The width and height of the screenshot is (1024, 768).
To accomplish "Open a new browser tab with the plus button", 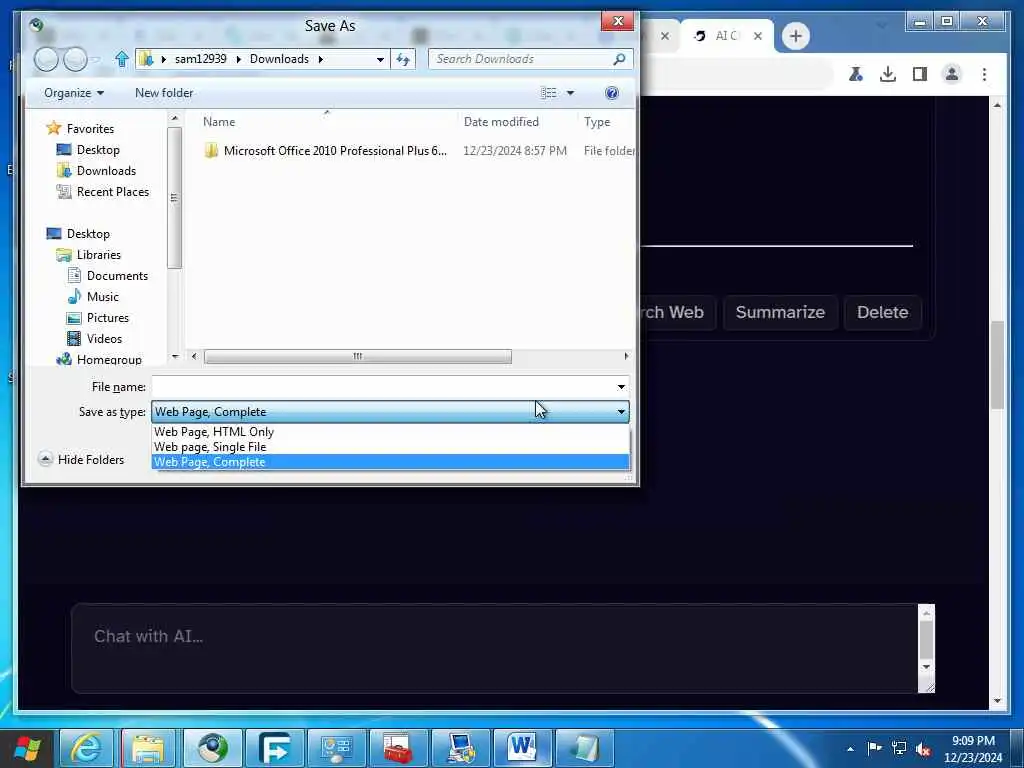I will coord(795,36).
